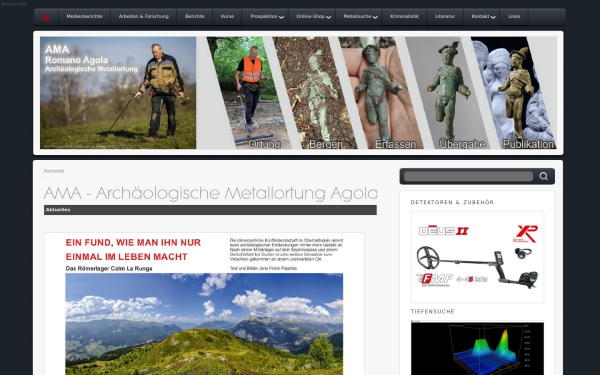Click the Erfassen banner image

(381, 93)
